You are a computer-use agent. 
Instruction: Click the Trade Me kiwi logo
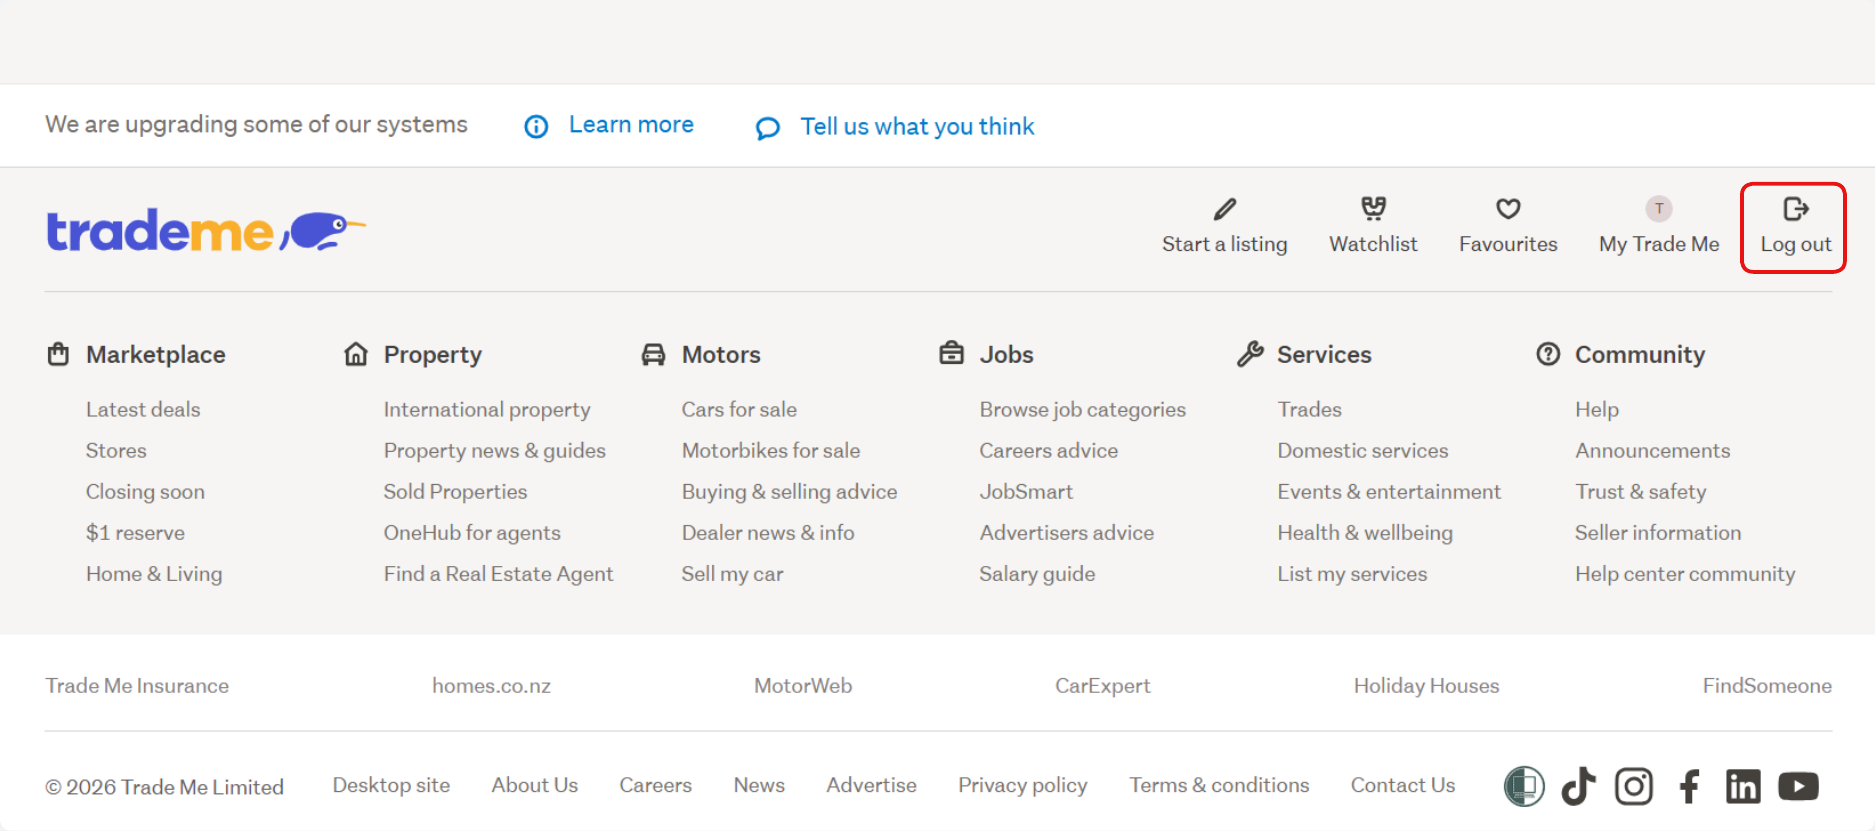(205, 231)
